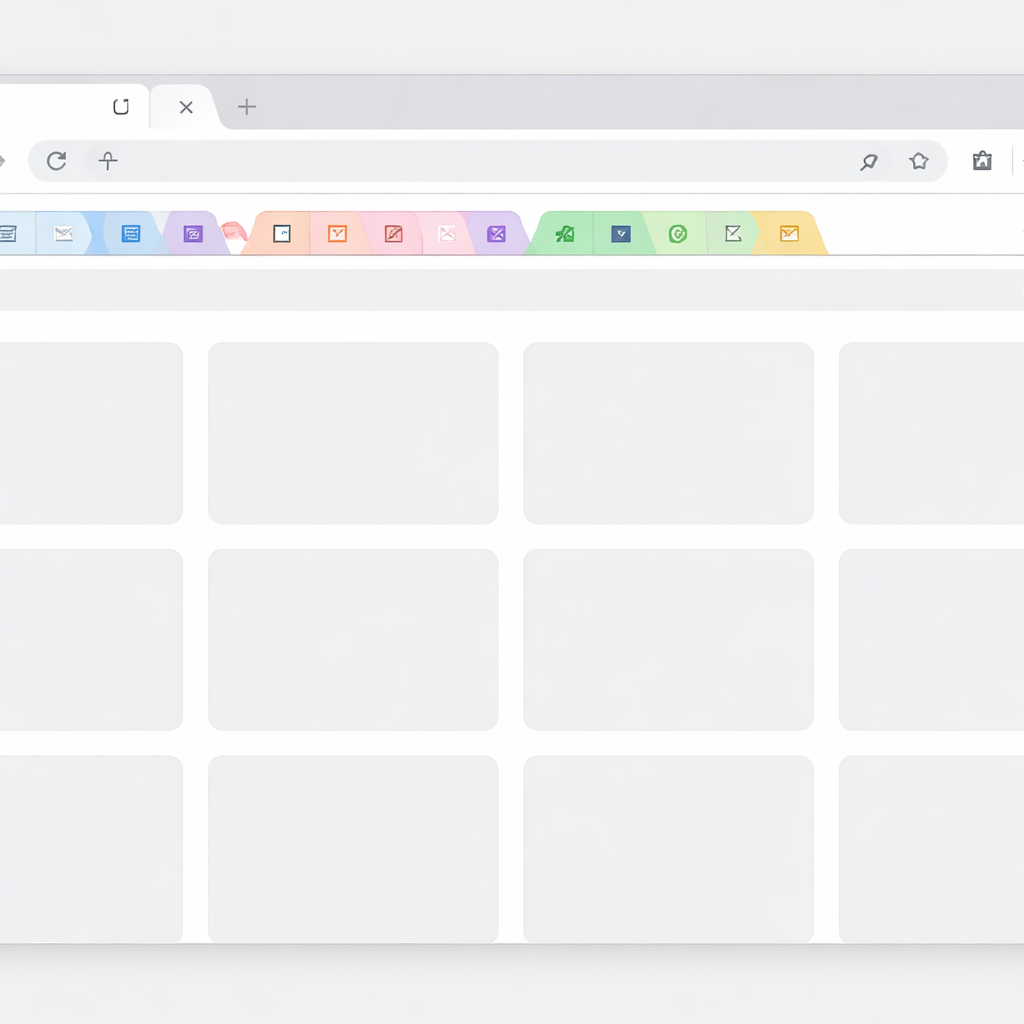Select the third tile in the bottom row
This screenshot has width=1024, height=1024.
tap(668, 849)
